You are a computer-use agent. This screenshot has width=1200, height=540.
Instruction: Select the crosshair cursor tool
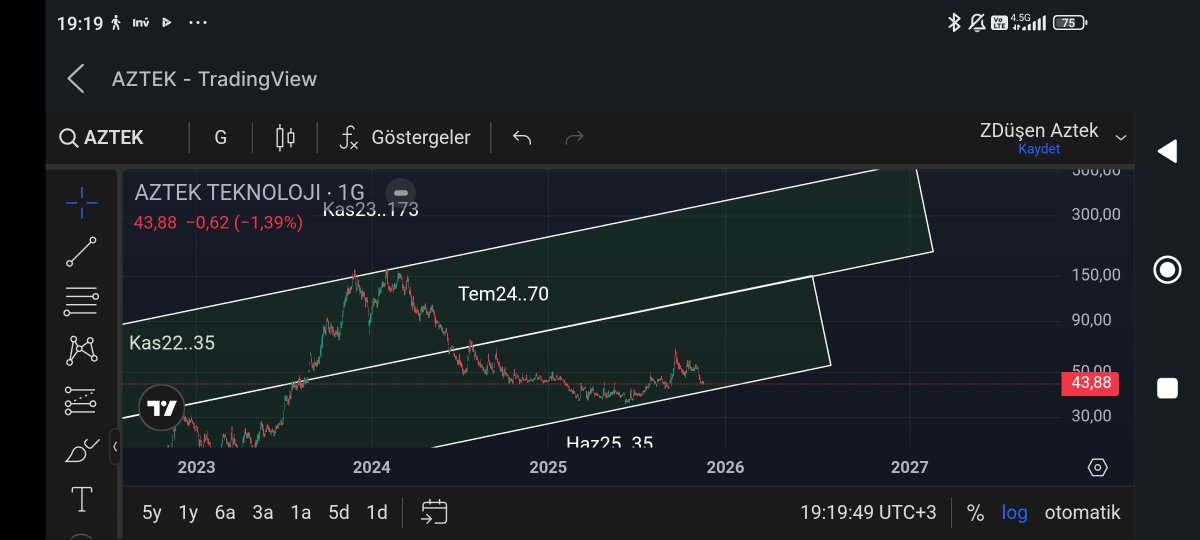(x=82, y=202)
